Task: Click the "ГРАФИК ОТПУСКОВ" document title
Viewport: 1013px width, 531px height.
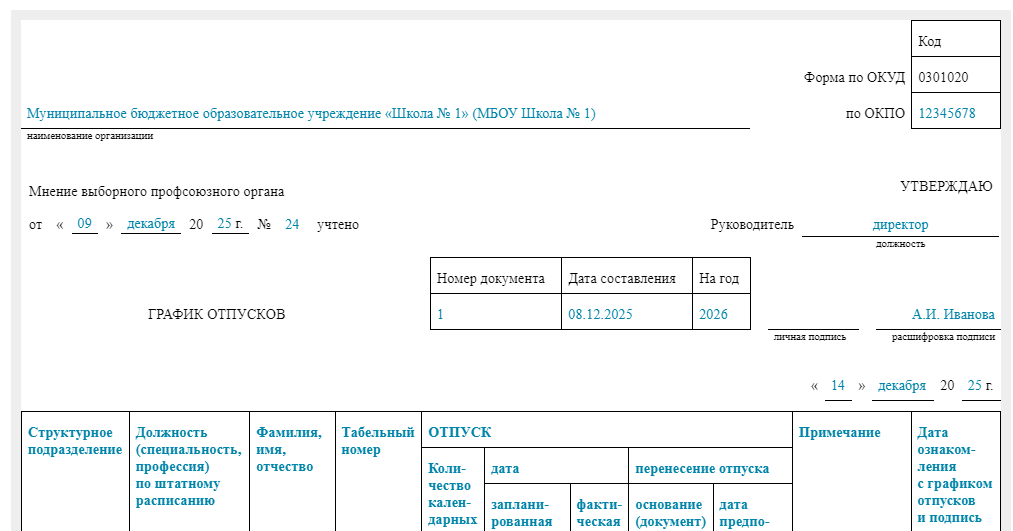Action: click(x=216, y=314)
